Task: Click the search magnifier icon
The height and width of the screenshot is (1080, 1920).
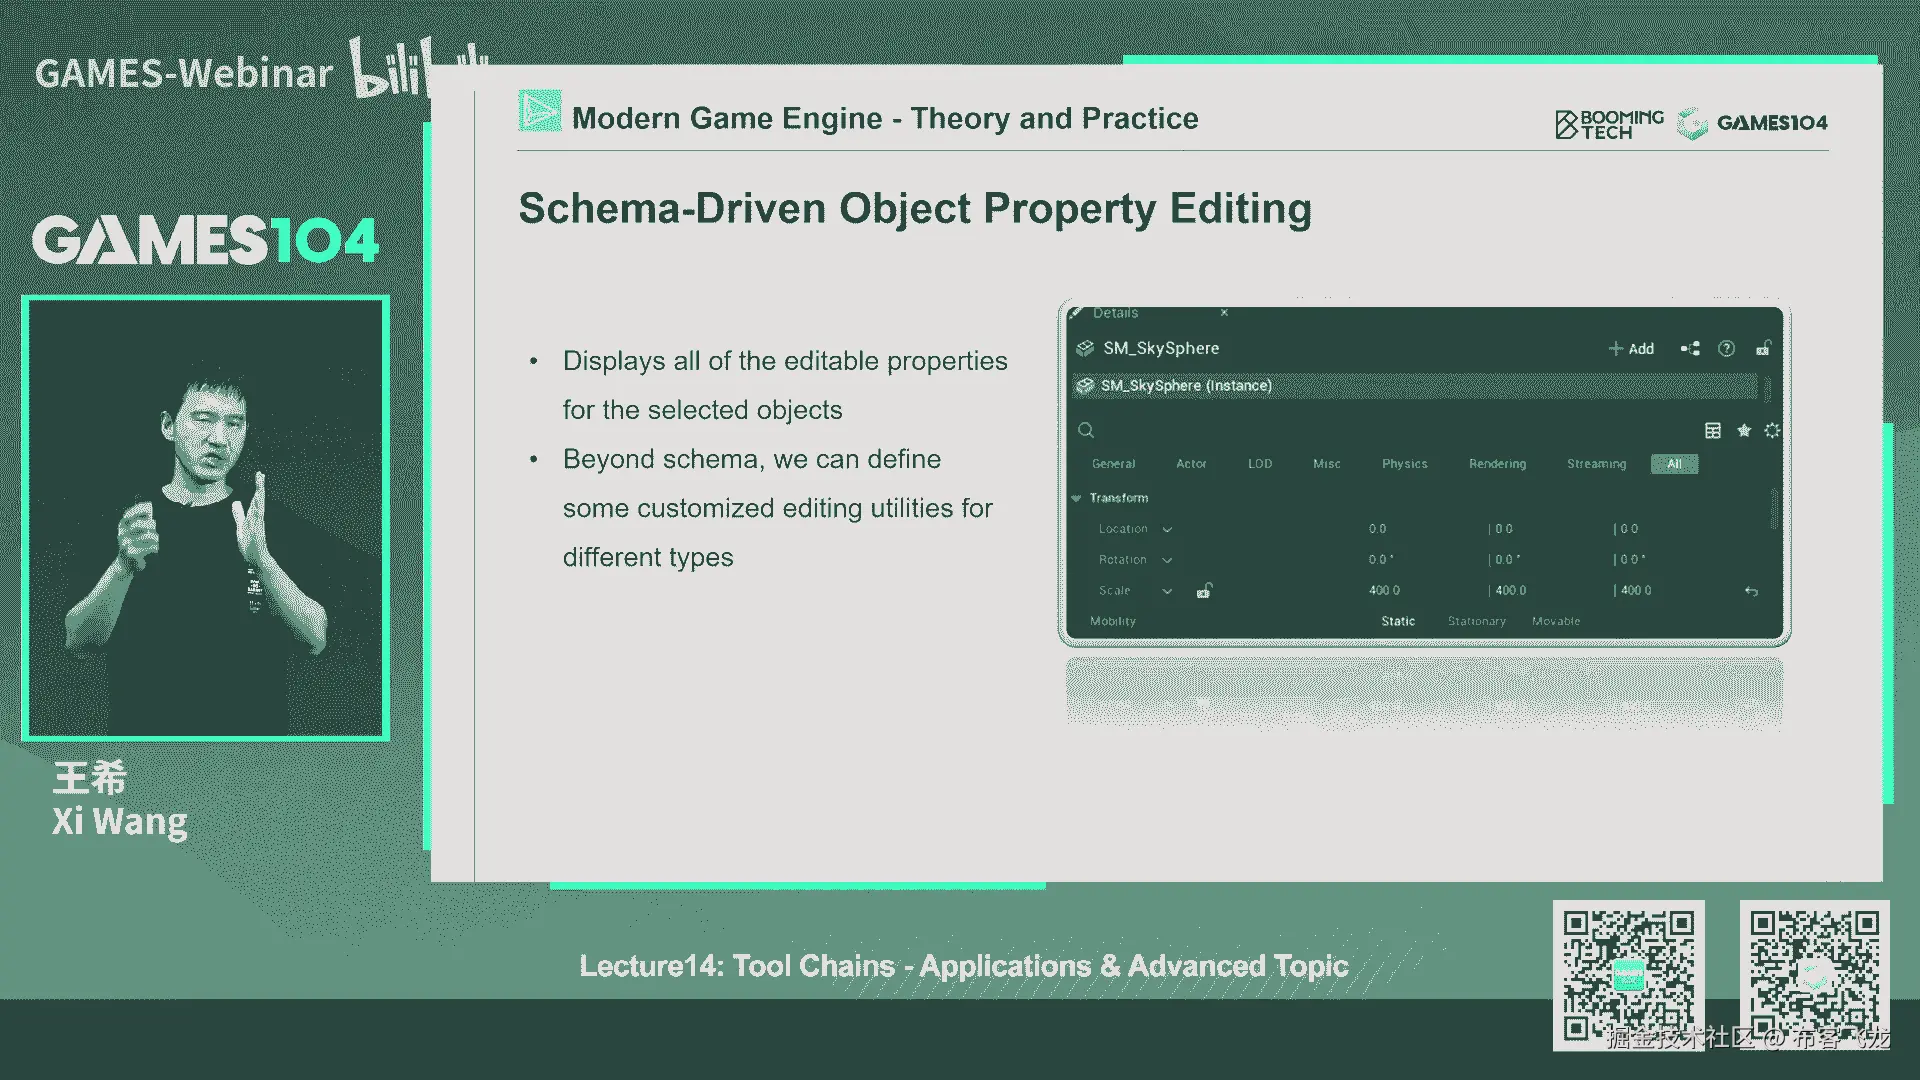Action: (x=1086, y=431)
